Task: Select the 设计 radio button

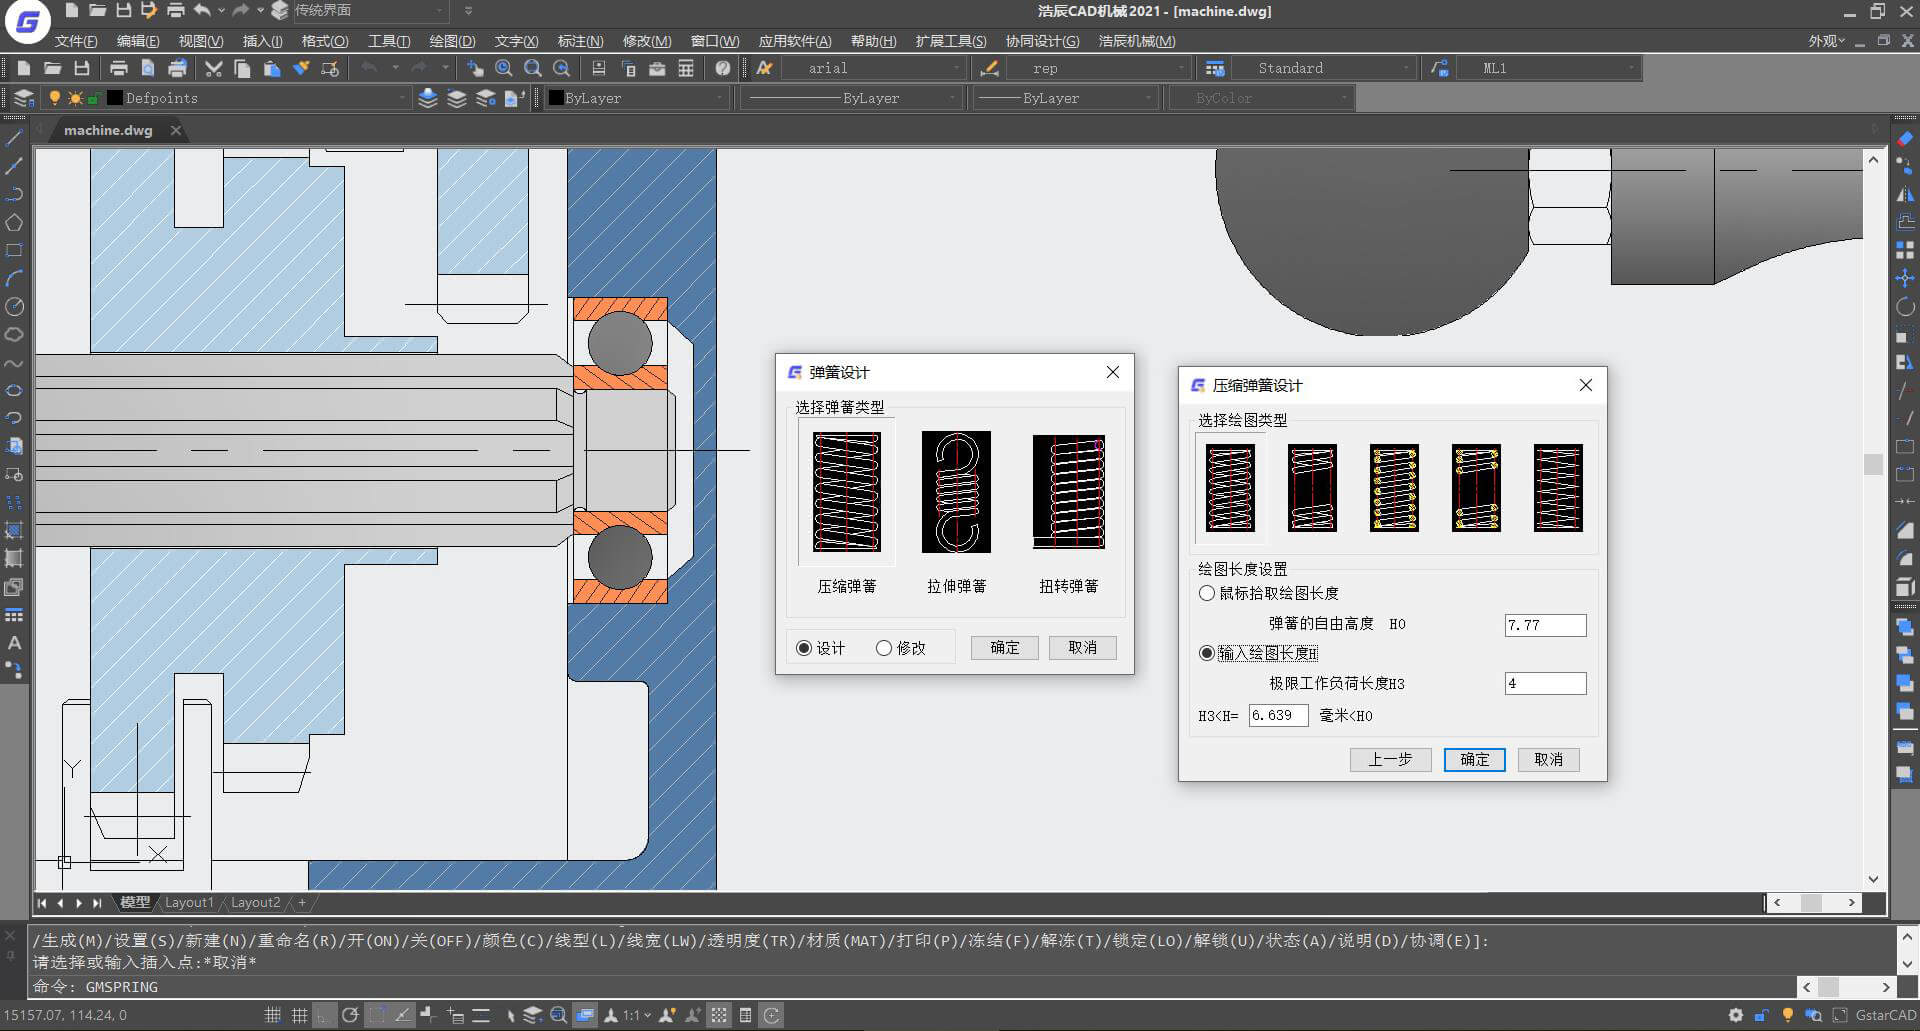Action: click(821, 648)
